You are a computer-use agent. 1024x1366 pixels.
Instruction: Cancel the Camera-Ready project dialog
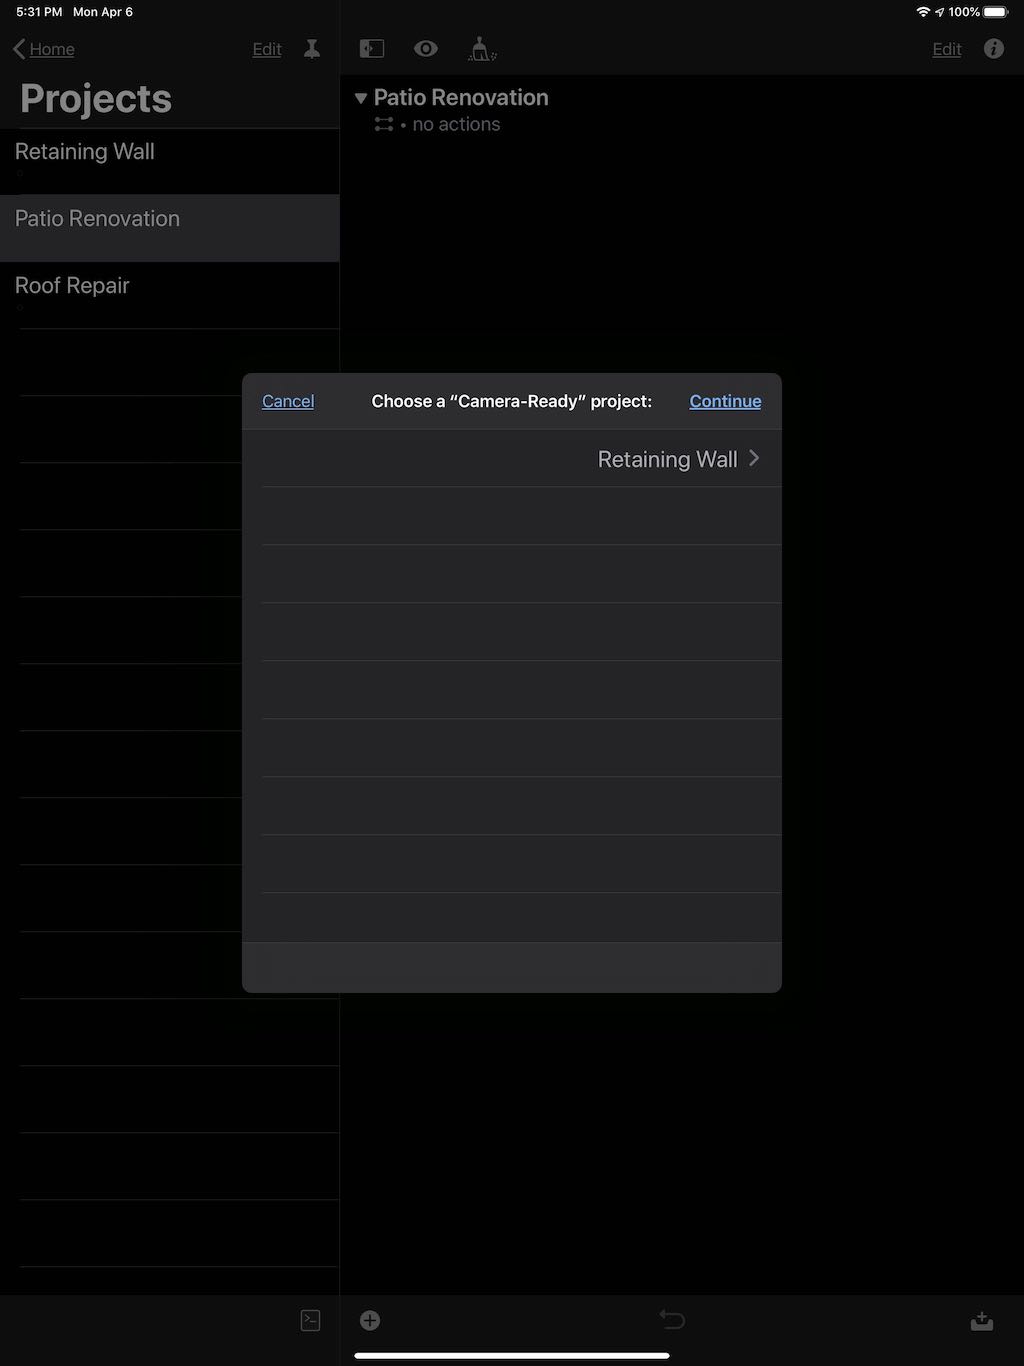tap(288, 401)
